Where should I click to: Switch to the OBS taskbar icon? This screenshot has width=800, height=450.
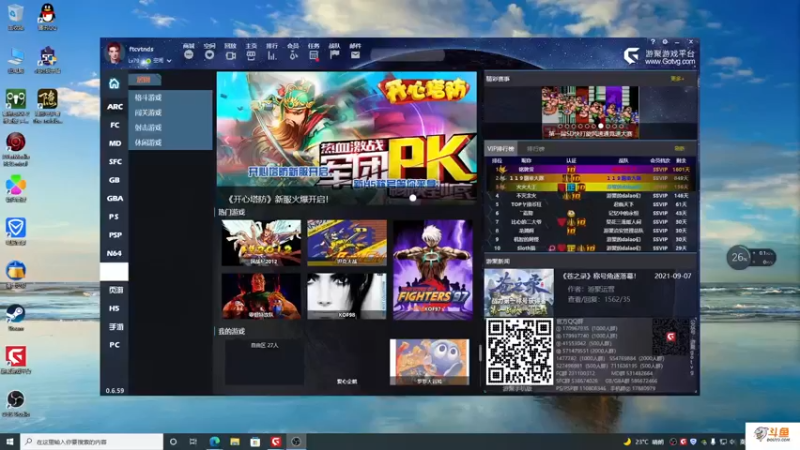[x=296, y=442]
